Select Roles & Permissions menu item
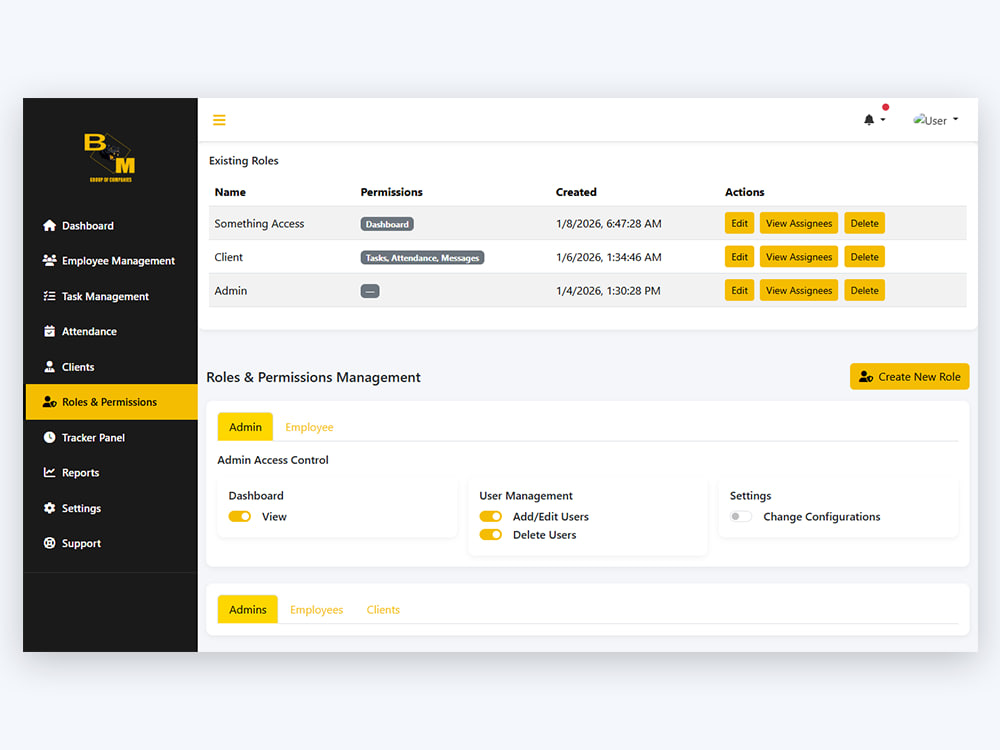This screenshot has width=1000, height=750. tap(112, 402)
